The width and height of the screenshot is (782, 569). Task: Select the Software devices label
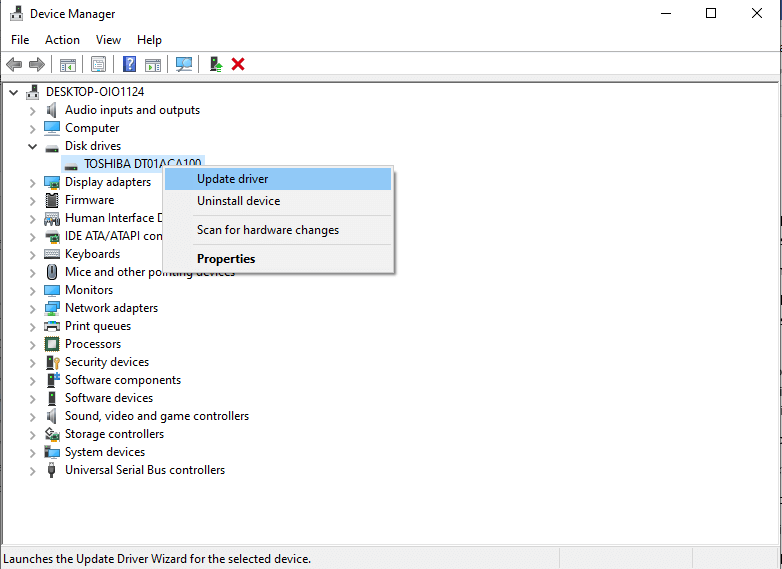[109, 398]
